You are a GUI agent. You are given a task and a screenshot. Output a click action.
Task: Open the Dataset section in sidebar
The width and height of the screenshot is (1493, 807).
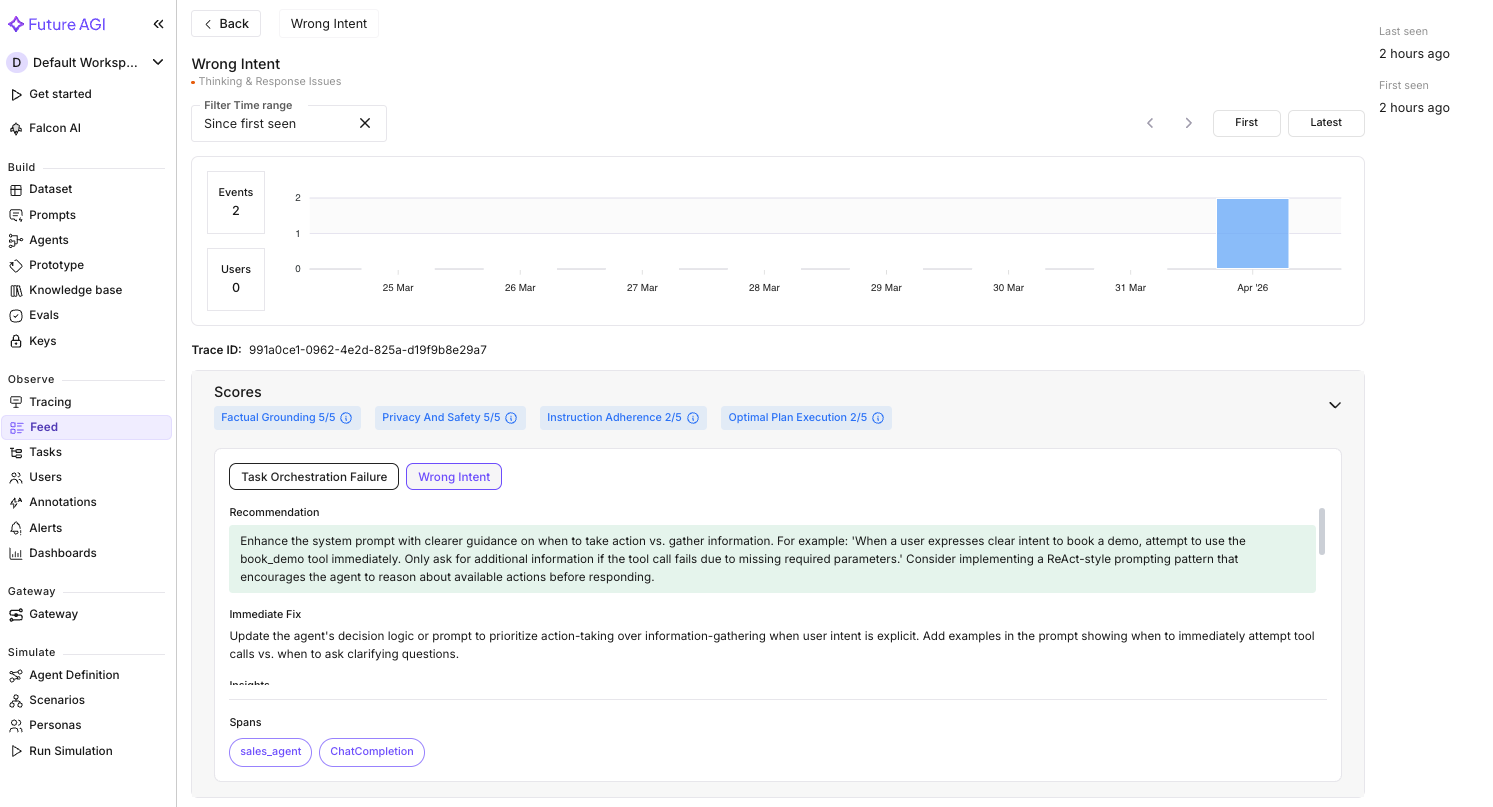pos(51,189)
